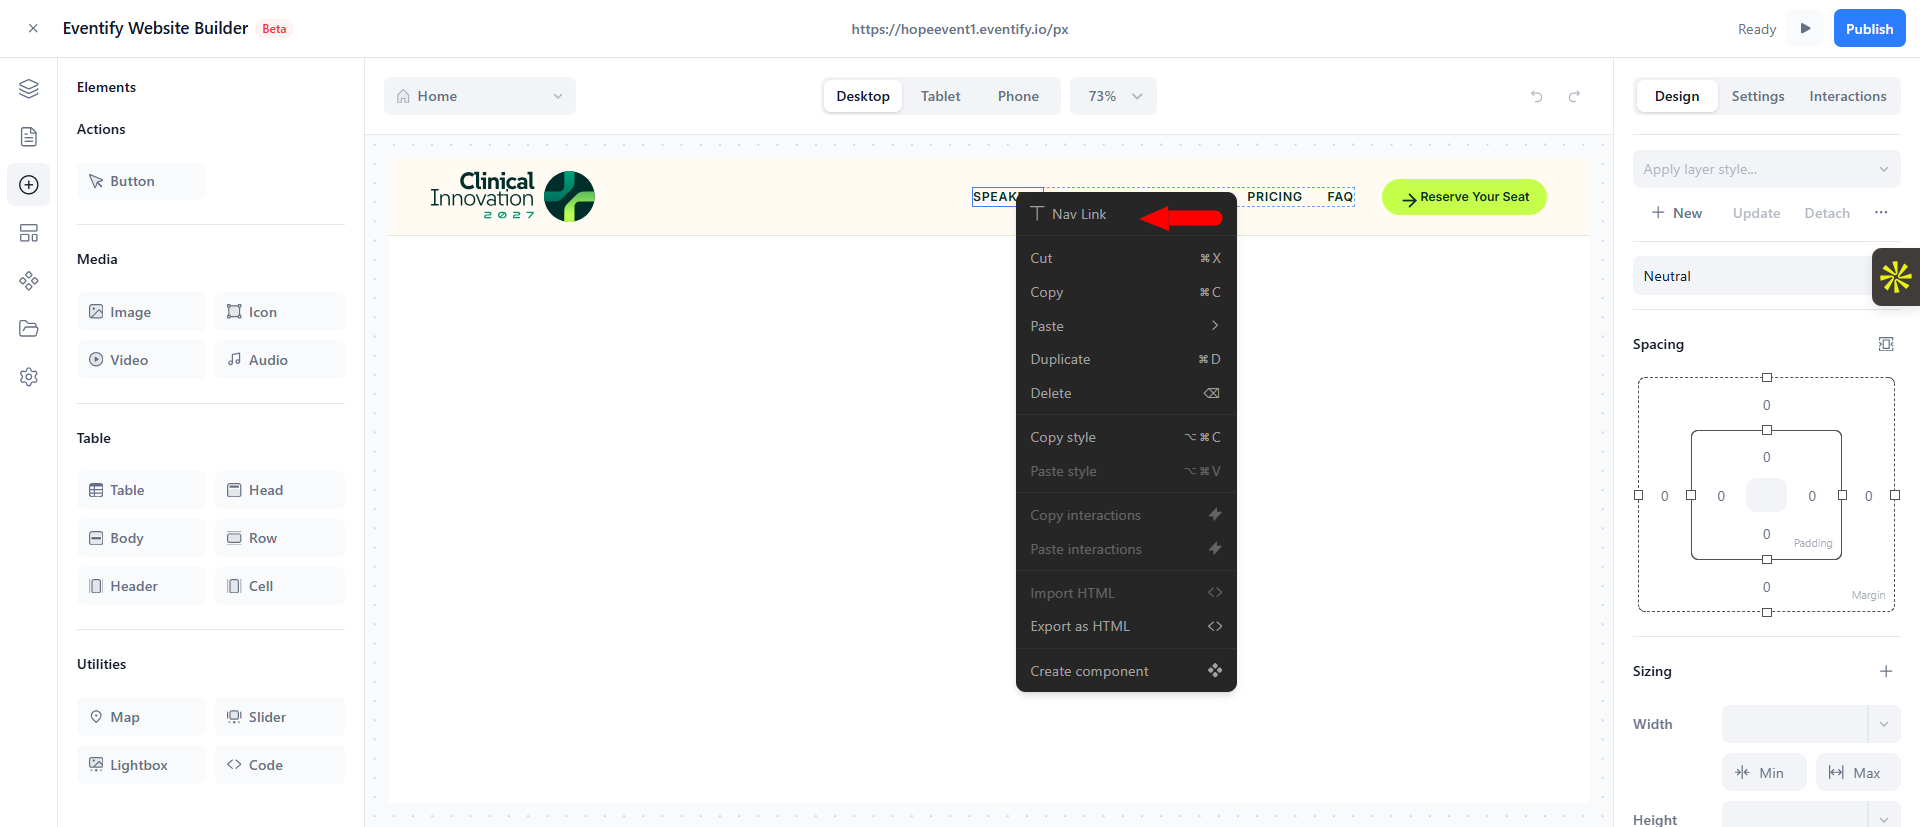This screenshot has height=827, width=1920.
Task: Switch to the Settings tab
Action: (1758, 96)
